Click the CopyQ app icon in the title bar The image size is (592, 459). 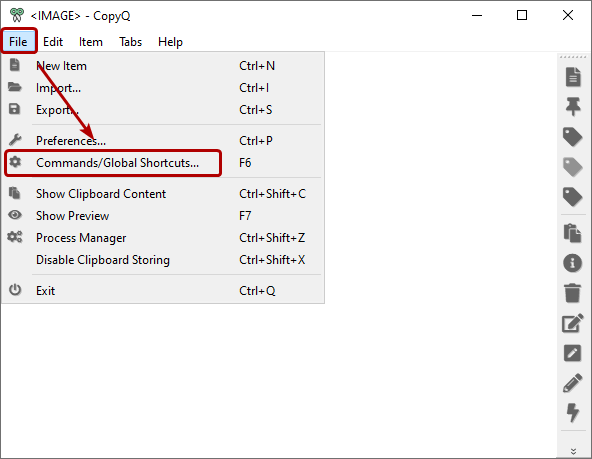coord(17,15)
